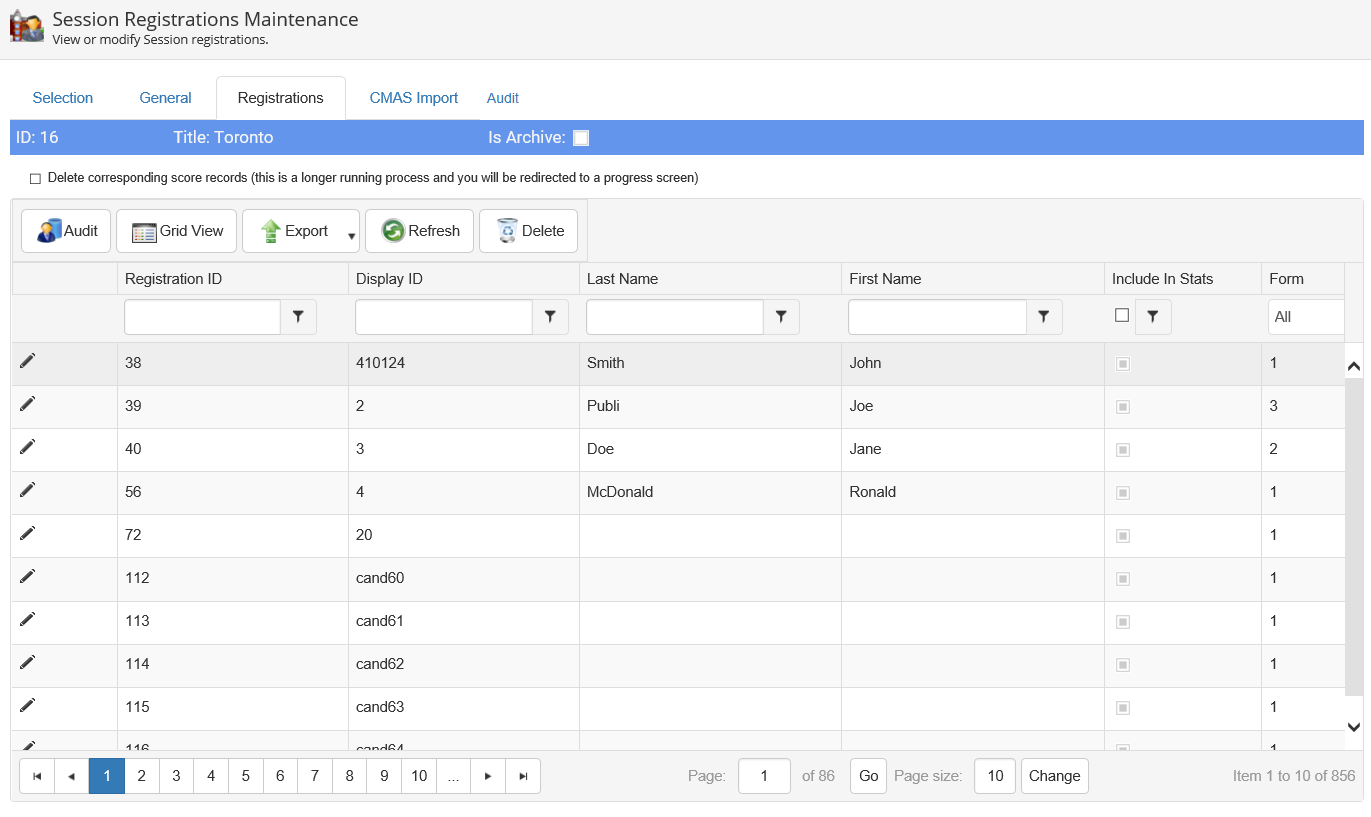
Task: Open filter menu for Registration ID column
Action: coord(298,317)
